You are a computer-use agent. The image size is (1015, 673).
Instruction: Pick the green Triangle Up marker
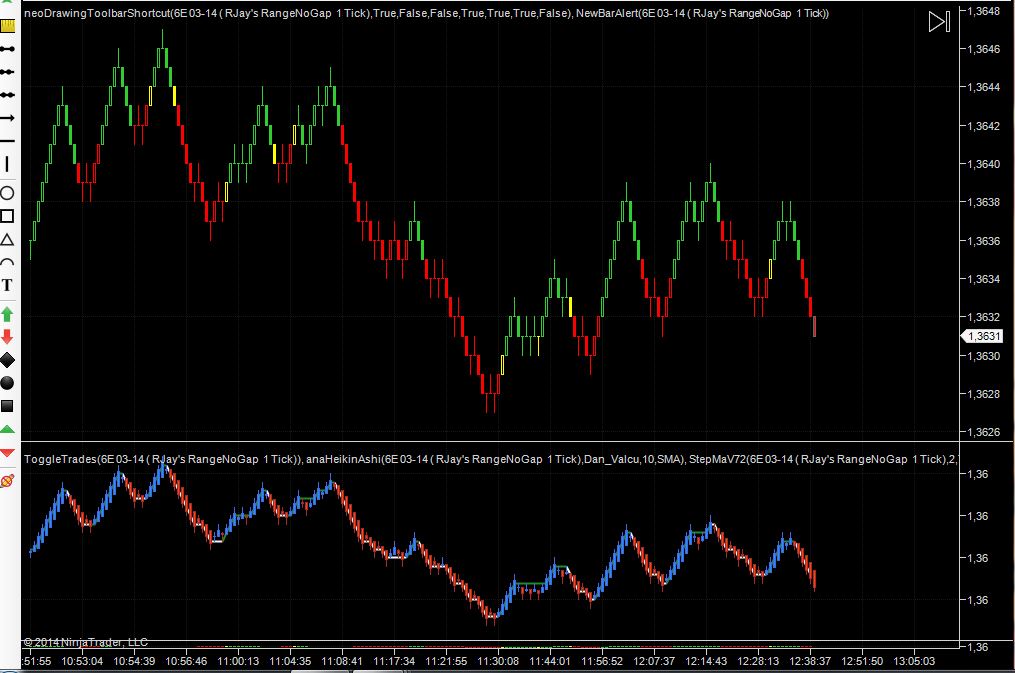(7, 429)
